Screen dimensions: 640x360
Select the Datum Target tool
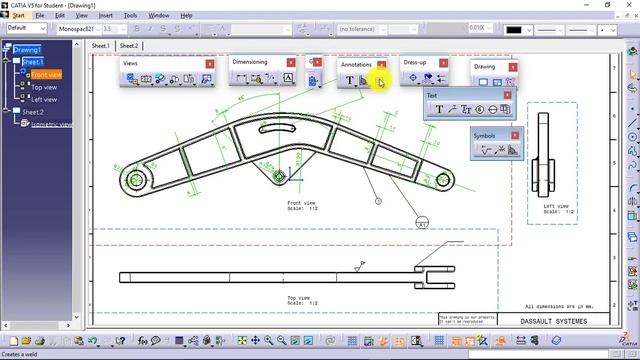(493, 109)
